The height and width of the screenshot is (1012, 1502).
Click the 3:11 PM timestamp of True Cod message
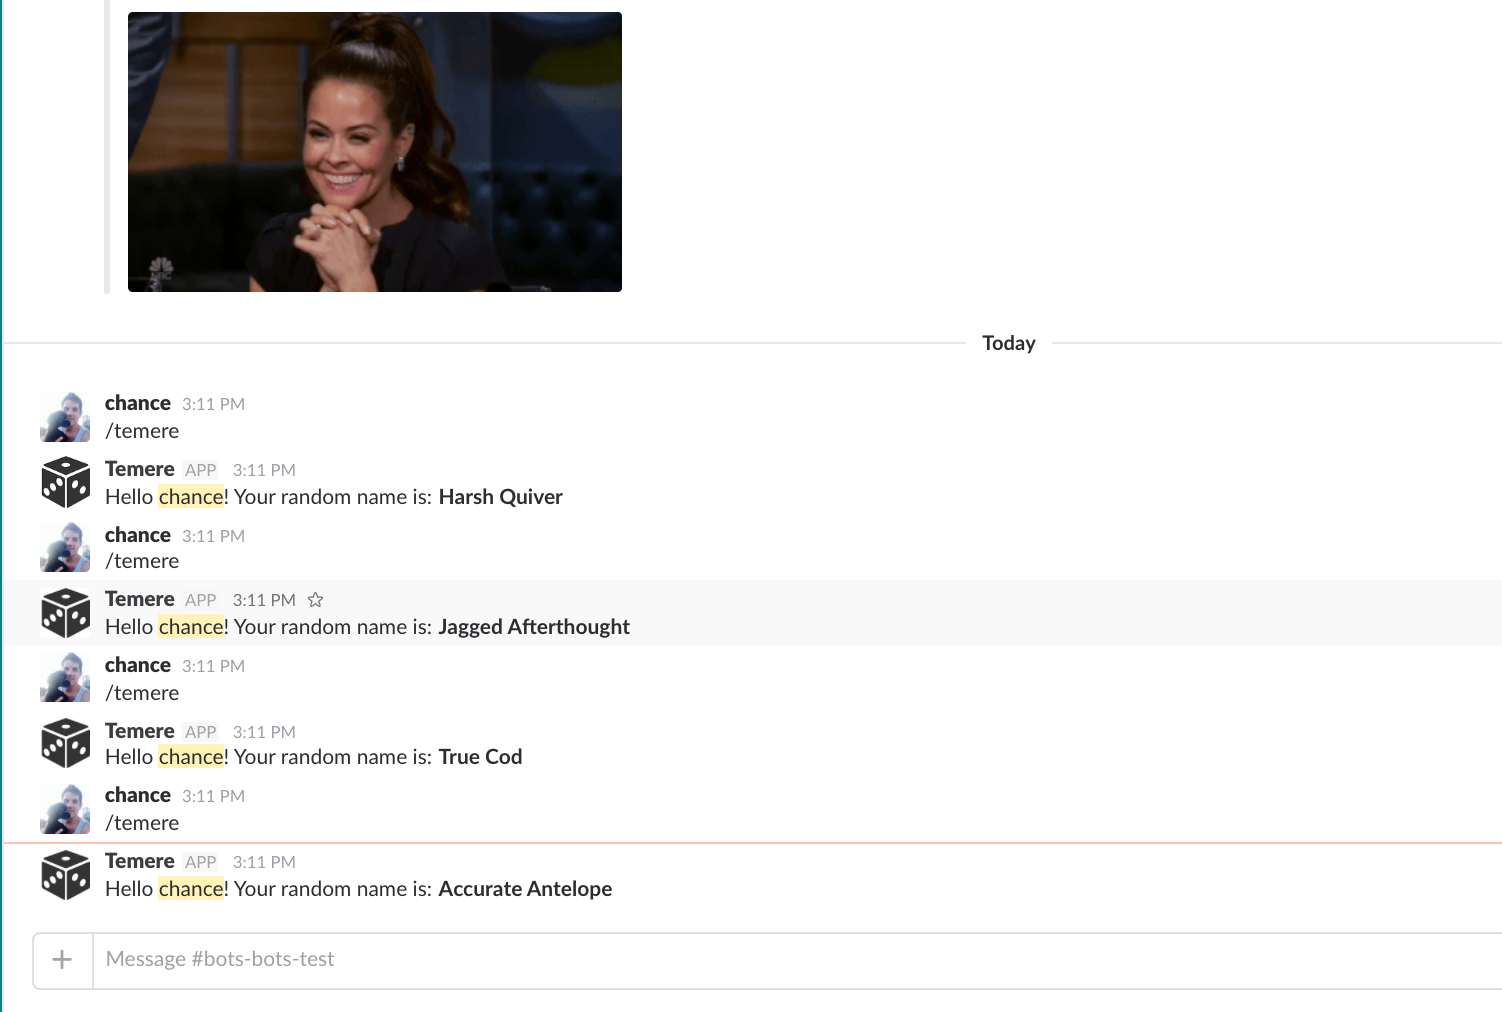[264, 732]
